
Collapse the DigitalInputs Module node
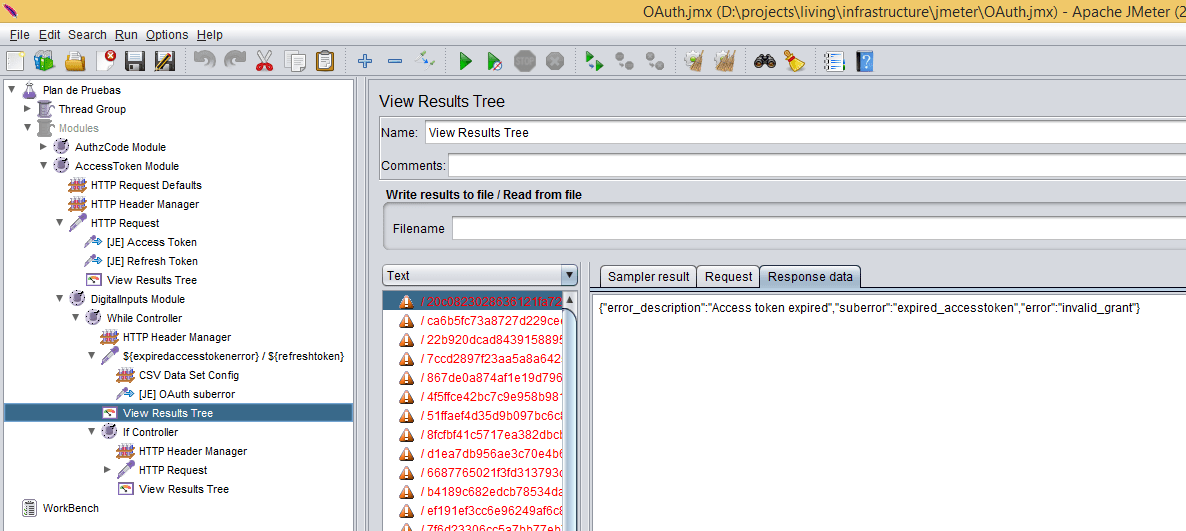point(60,299)
